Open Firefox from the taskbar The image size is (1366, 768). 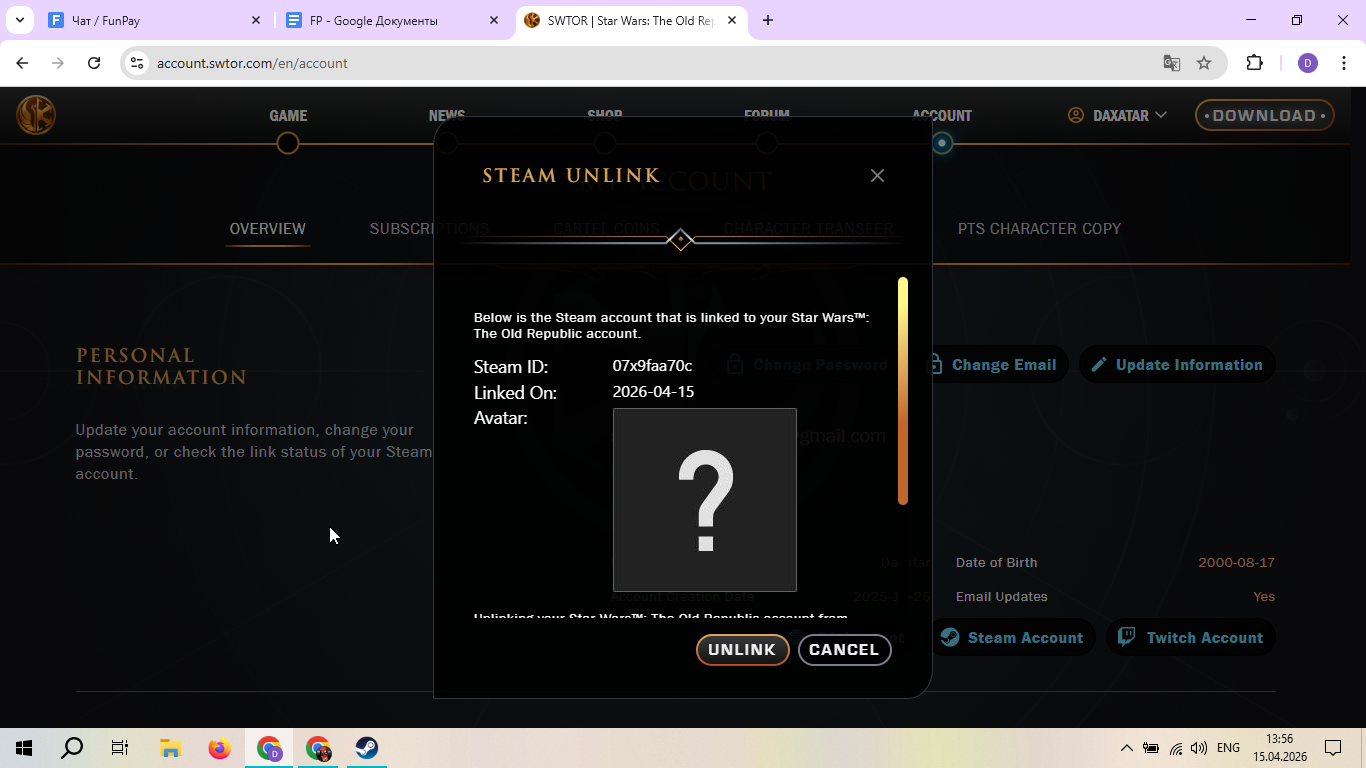click(x=219, y=748)
